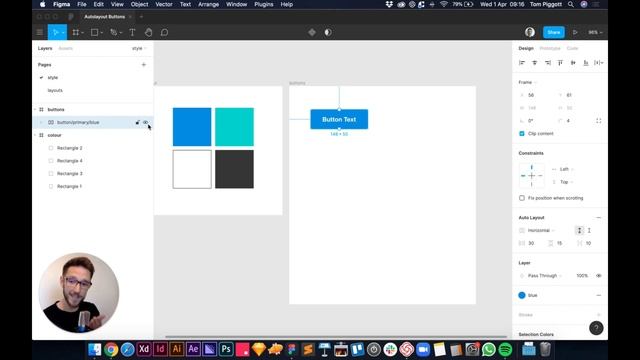Image resolution: width=640 pixels, height=360 pixels.
Task: Switch to the Prototype tab
Action: (x=550, y=48)
